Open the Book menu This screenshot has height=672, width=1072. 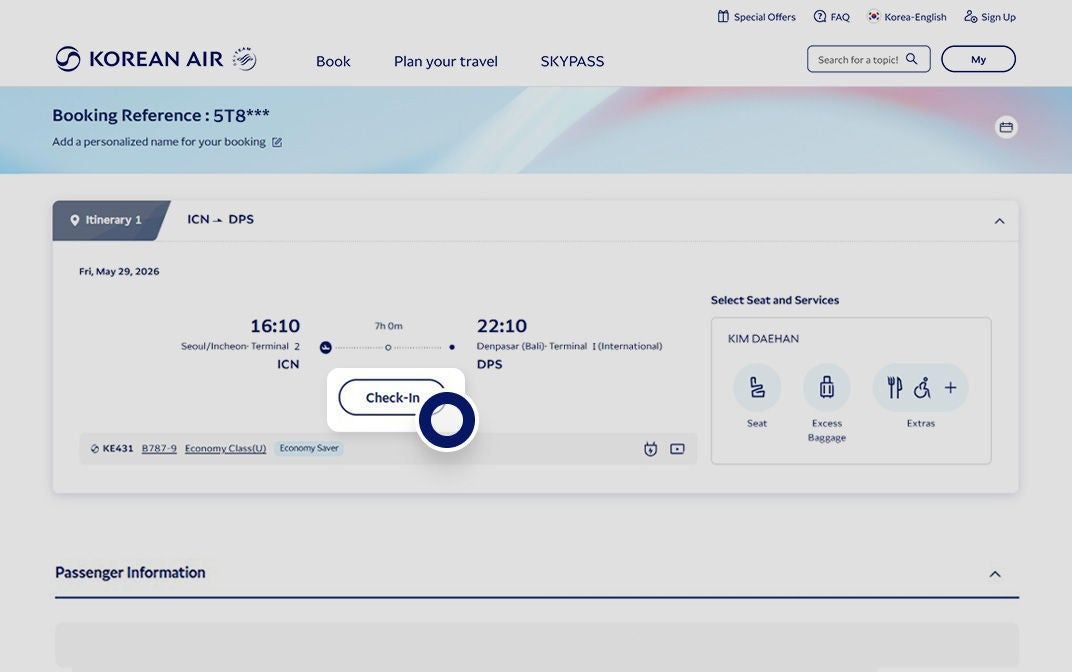(x=333, y=62)
